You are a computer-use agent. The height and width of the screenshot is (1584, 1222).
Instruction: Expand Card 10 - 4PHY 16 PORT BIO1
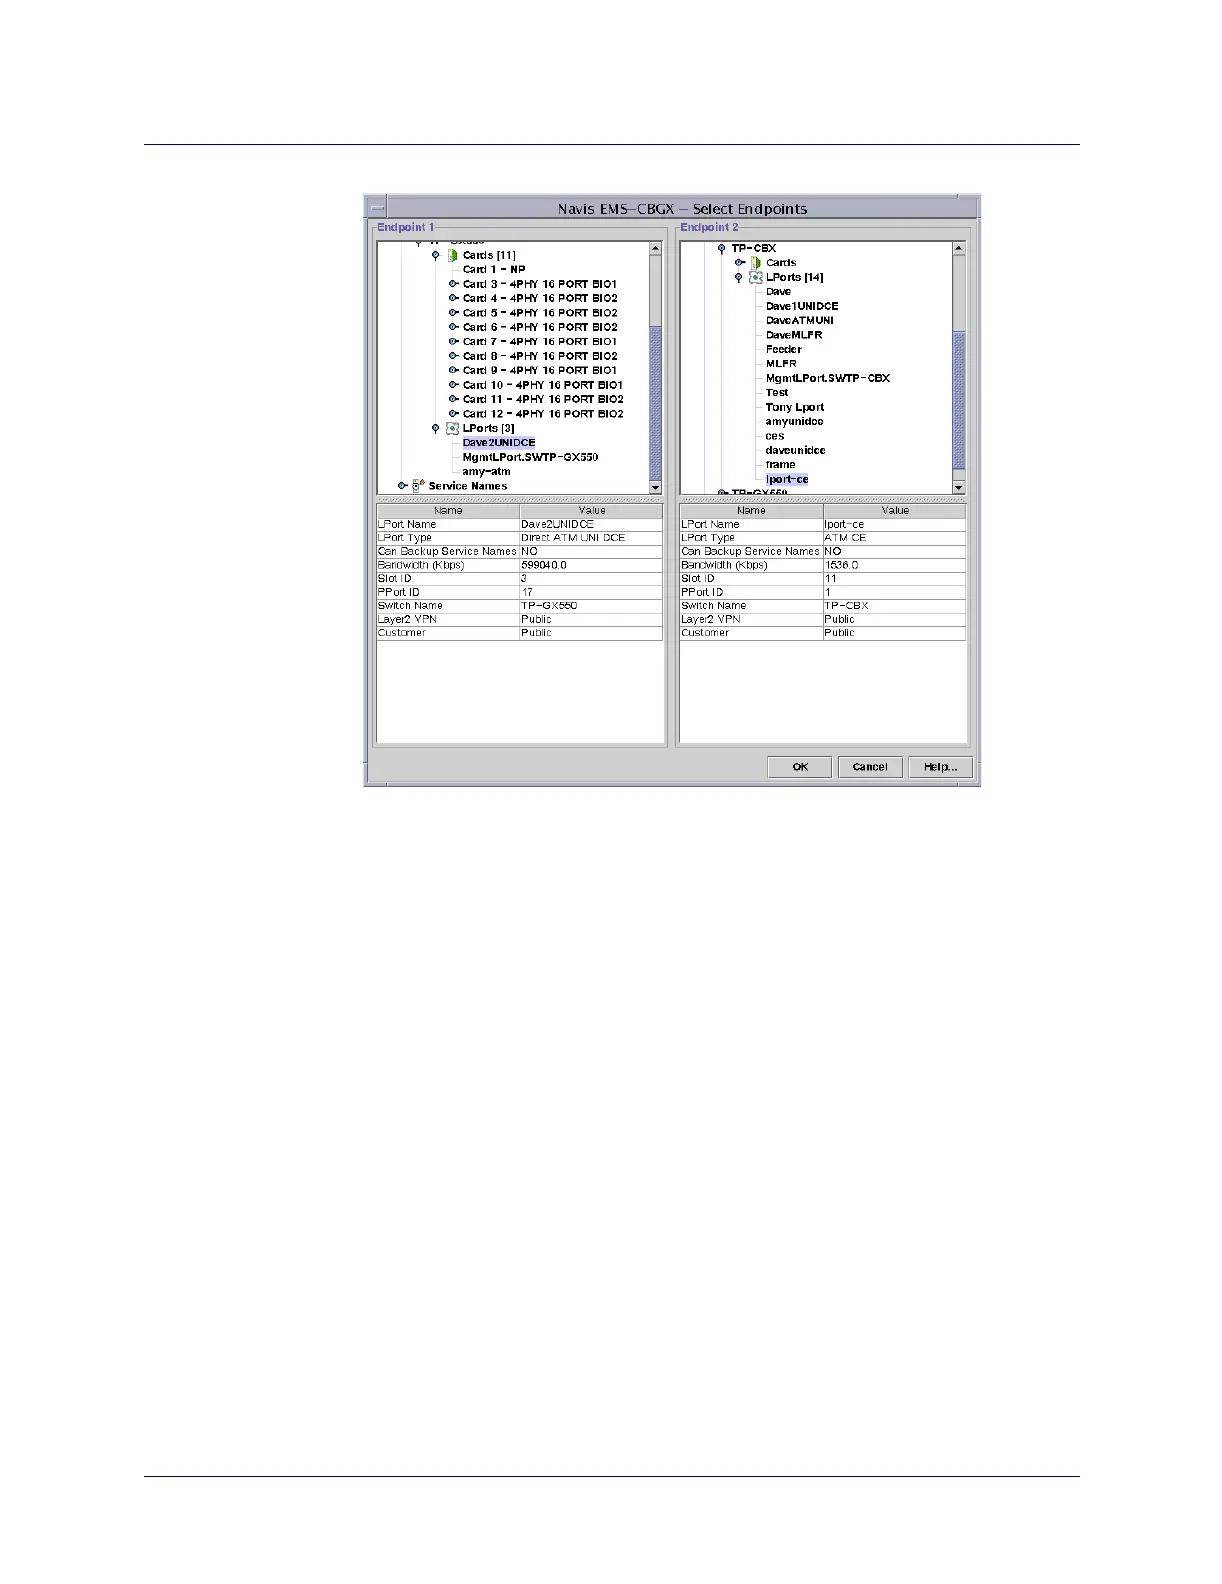point(453,385)
